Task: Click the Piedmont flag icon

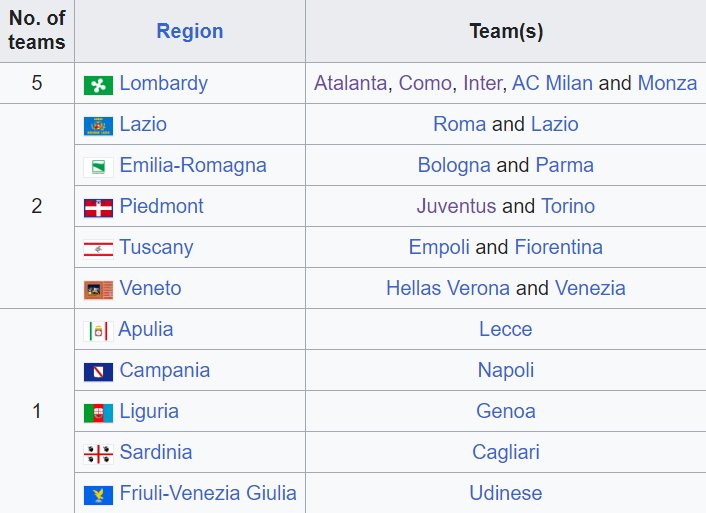Action: [98, 208]
